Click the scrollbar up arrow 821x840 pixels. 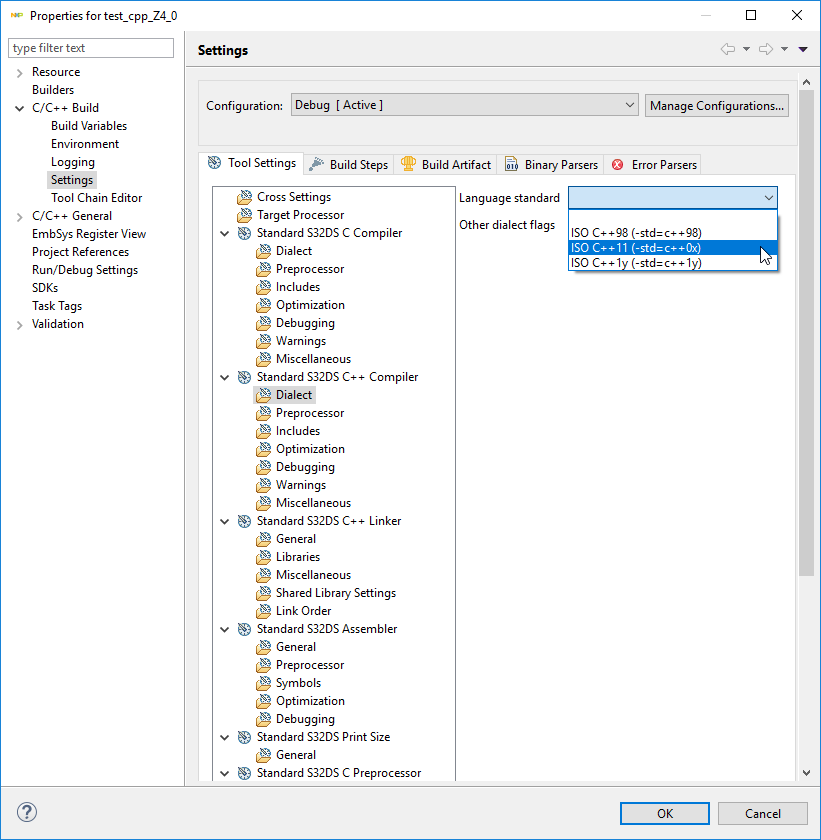[806, 82]
